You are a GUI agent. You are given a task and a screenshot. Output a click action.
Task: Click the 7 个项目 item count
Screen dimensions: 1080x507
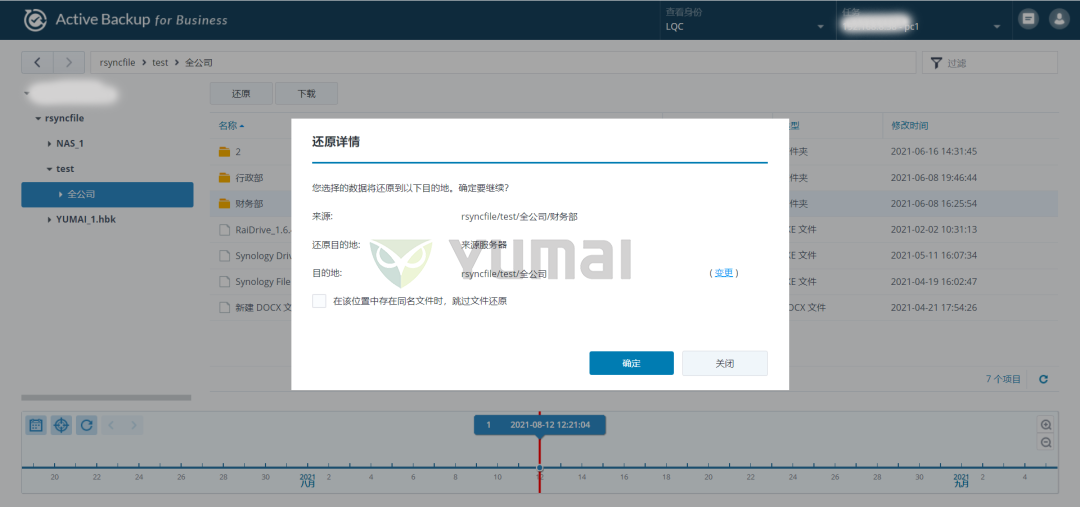coord(1003,379)
